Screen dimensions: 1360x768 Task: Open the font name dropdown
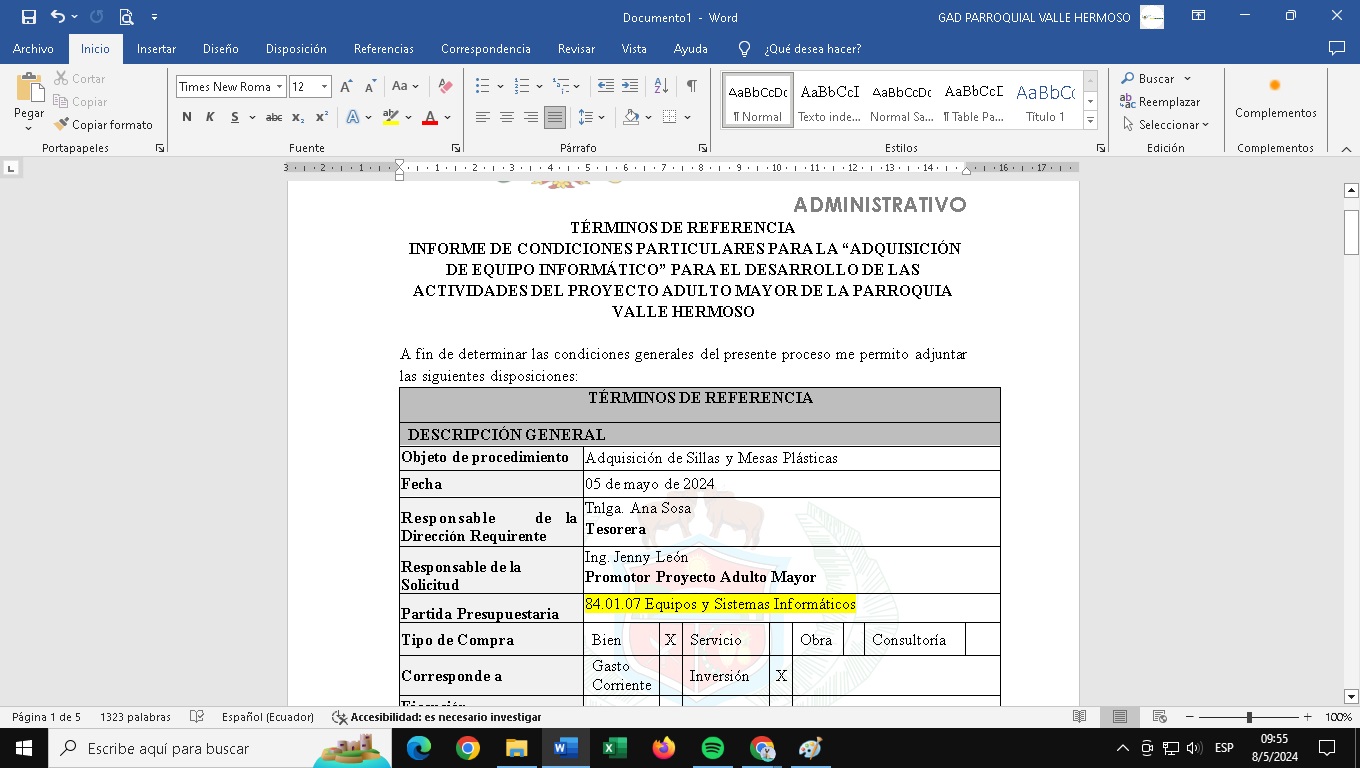point(280,87)
